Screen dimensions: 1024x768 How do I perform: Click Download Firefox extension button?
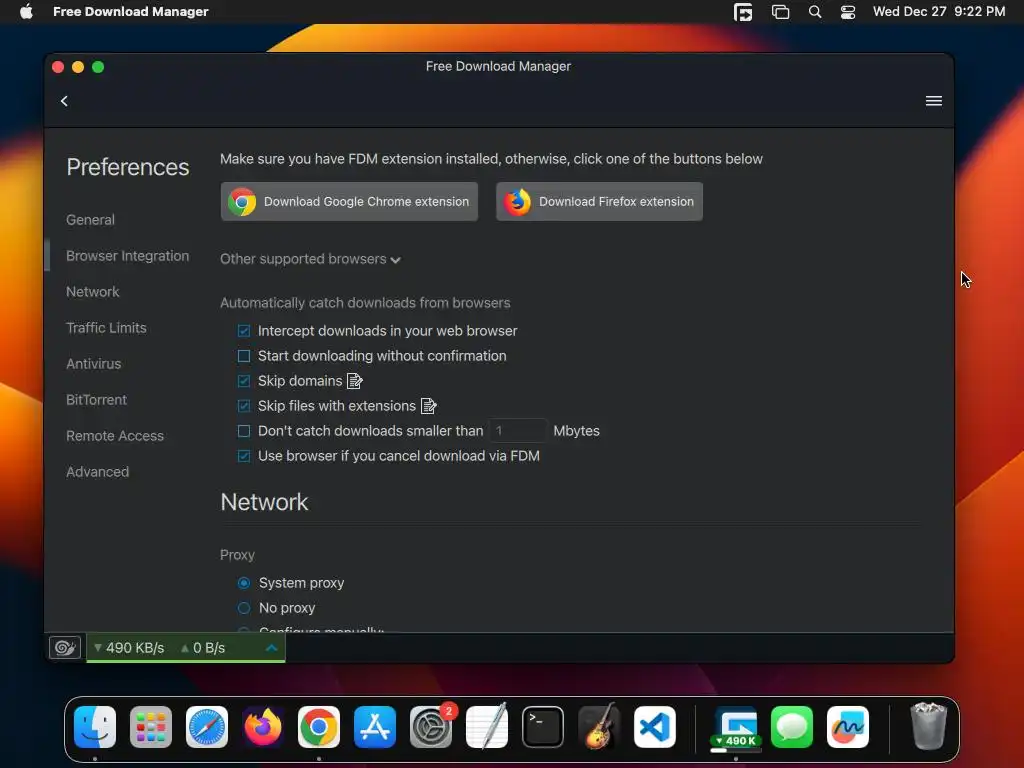click(x=599, y=202)
